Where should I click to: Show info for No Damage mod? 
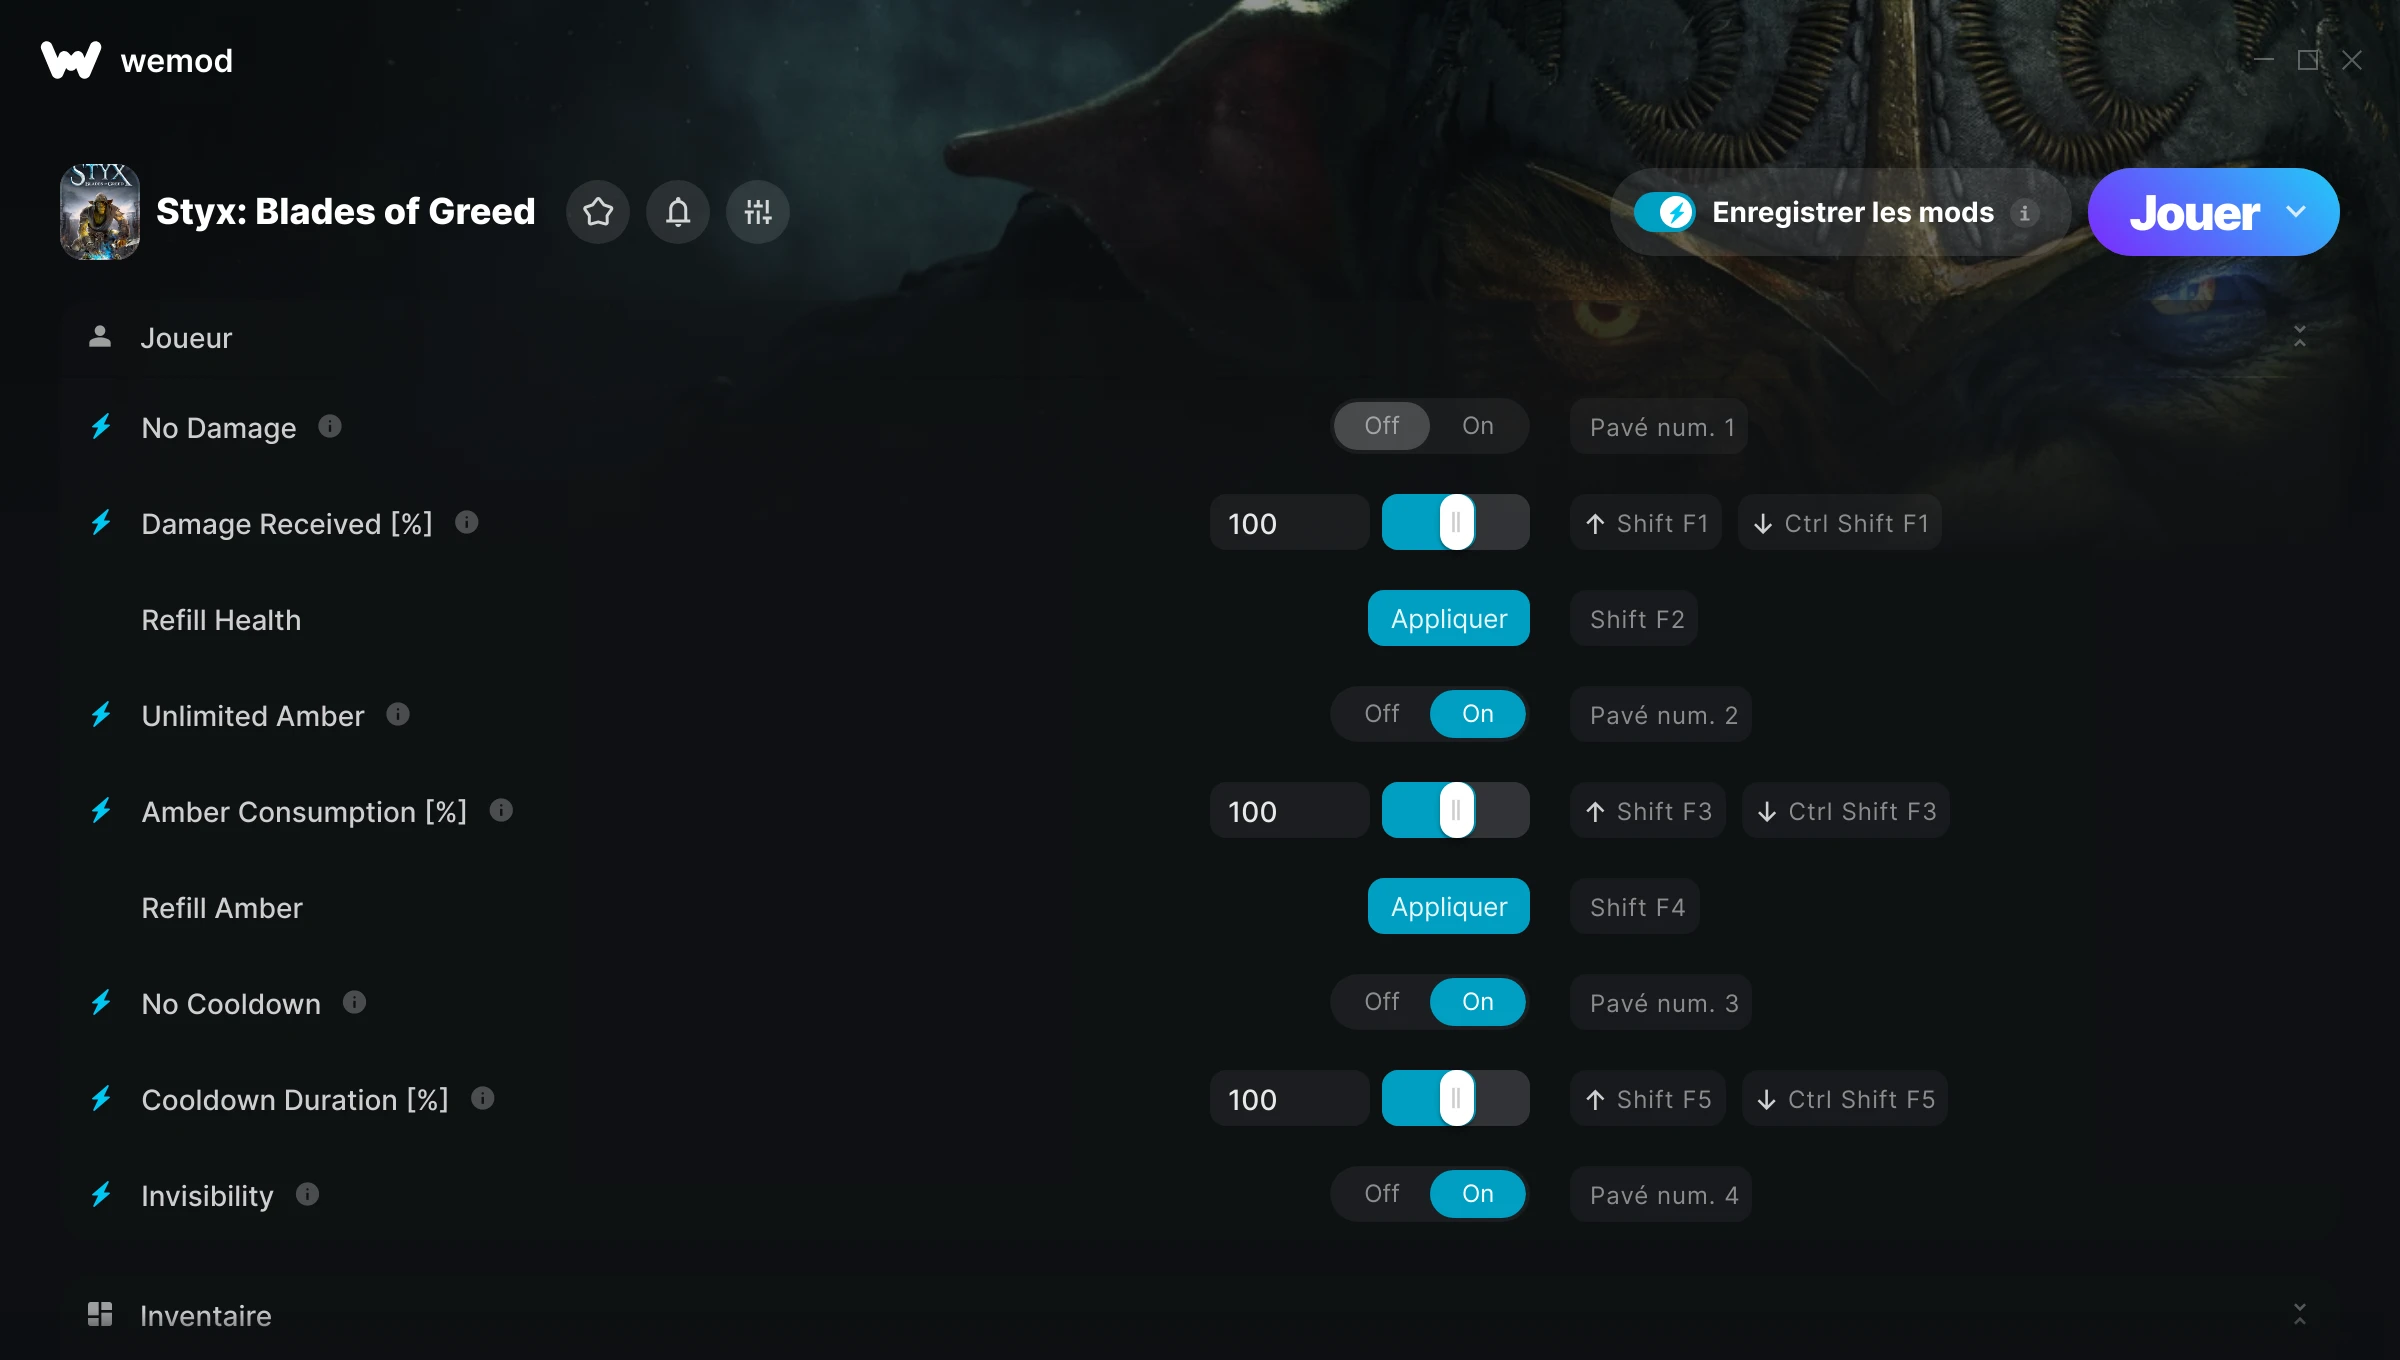pyautogui.click(x=330, y=427)
